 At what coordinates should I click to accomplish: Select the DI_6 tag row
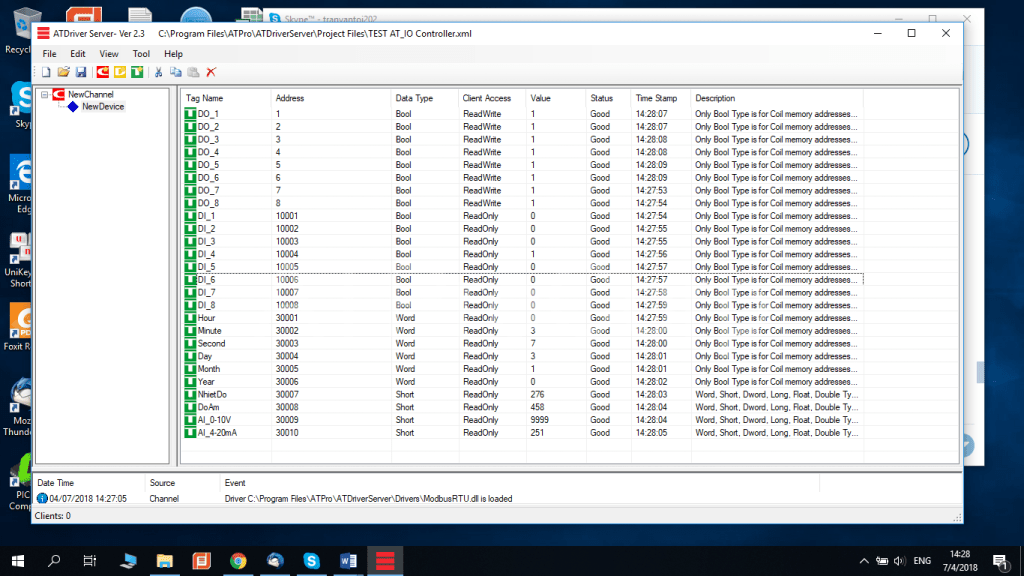click(522, 280)
